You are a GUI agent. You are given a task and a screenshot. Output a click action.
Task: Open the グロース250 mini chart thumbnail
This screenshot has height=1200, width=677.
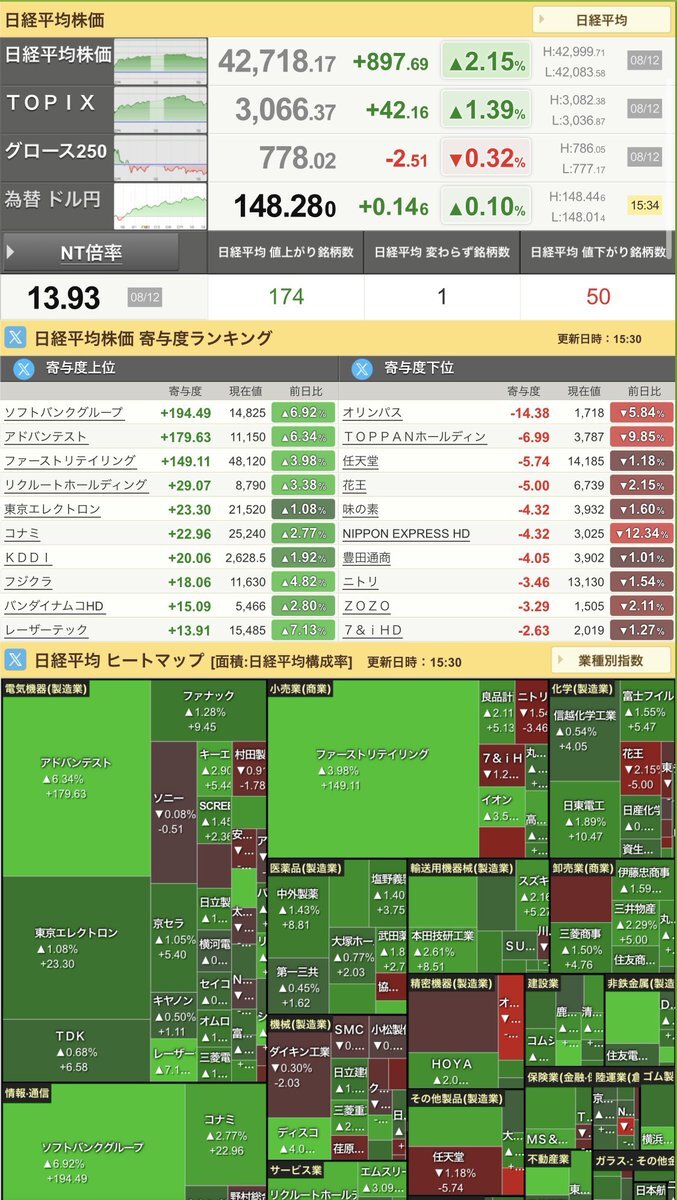(x=159, y=157)
